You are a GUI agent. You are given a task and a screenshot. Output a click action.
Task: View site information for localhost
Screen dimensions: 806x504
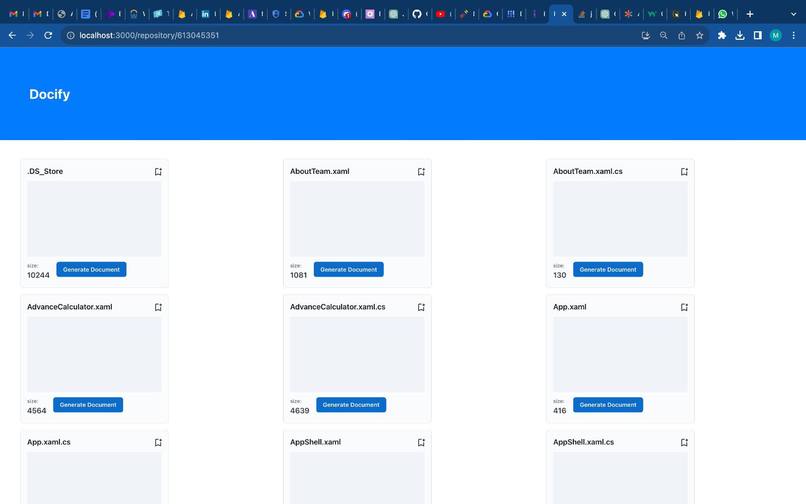[70, 35]
